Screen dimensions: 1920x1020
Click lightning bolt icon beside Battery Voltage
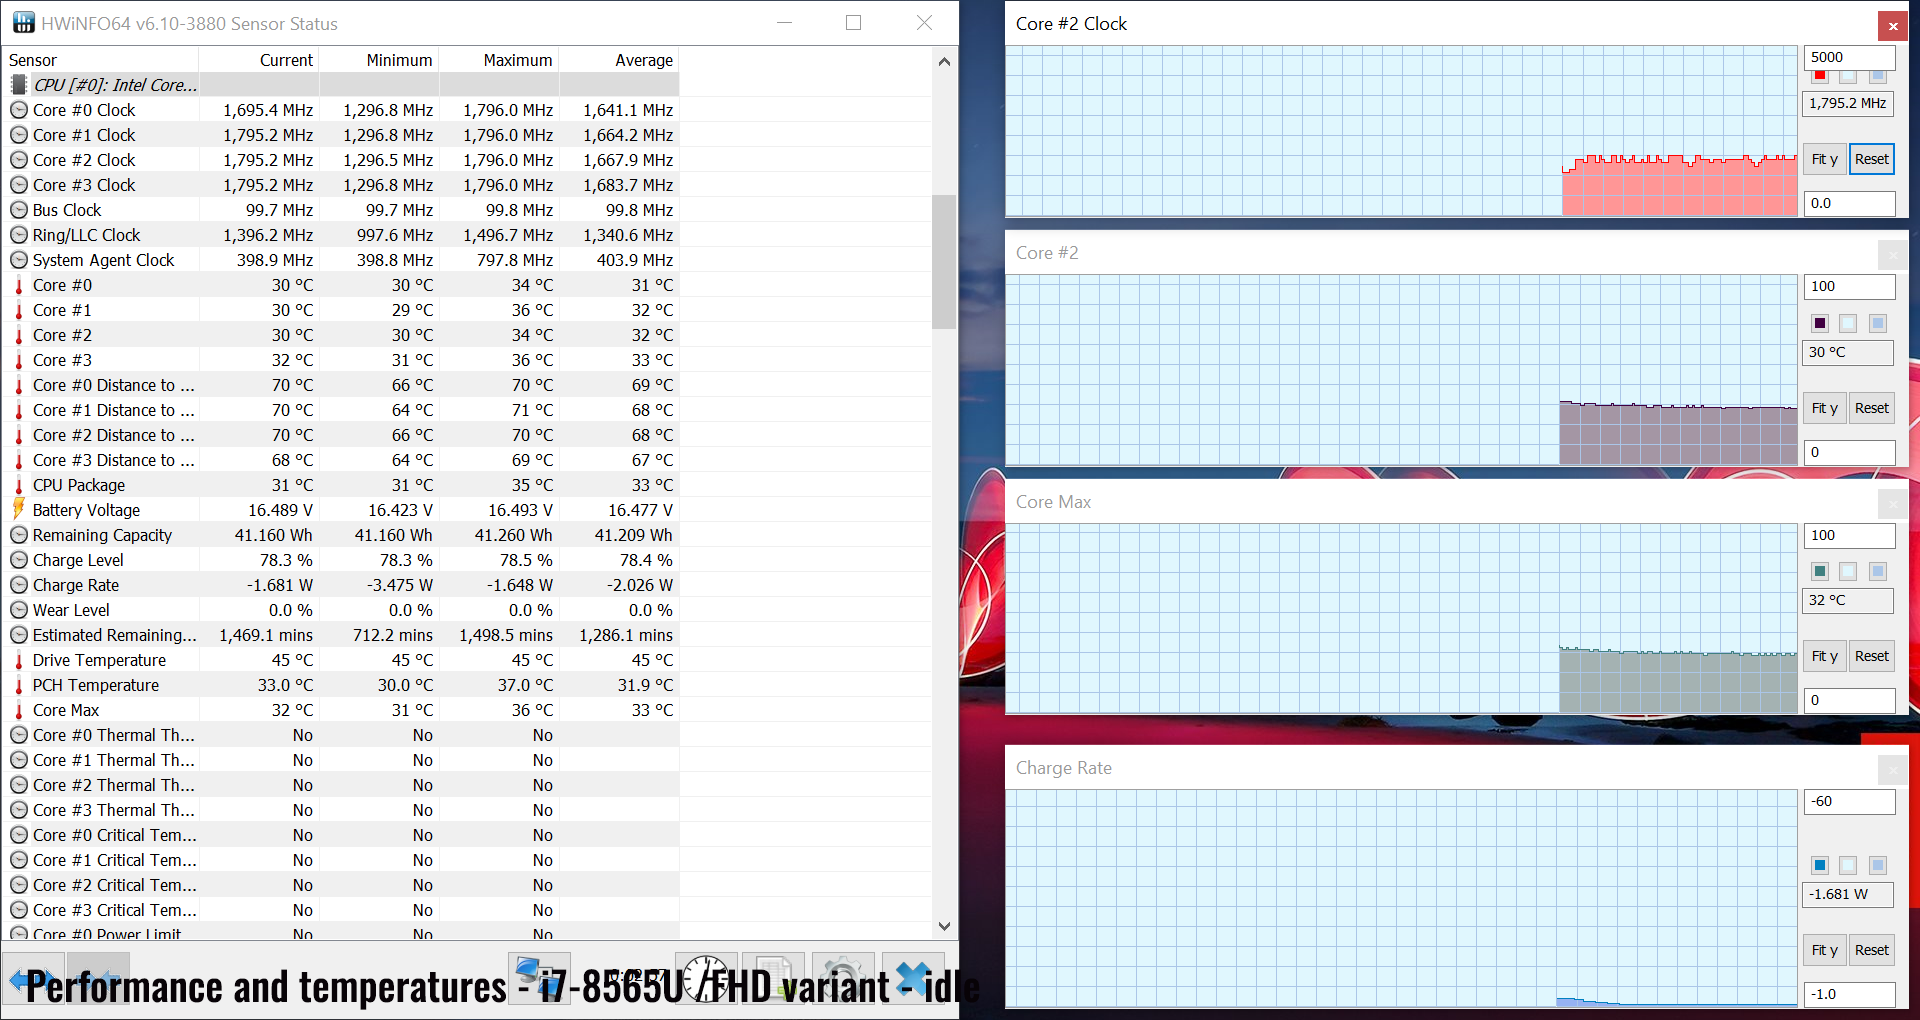(19, 510)
